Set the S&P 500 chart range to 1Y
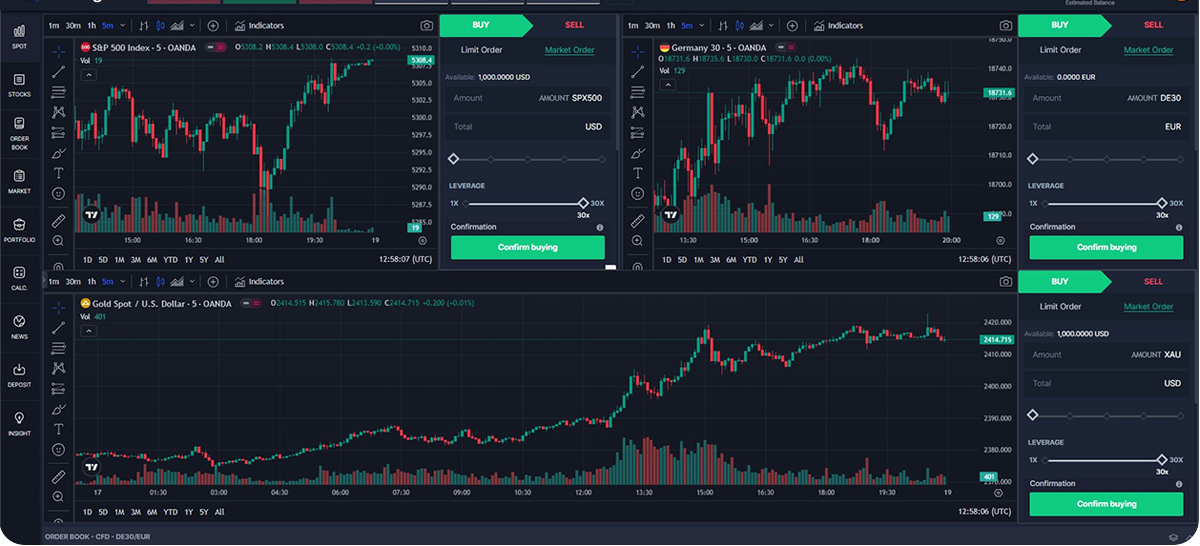Viewport: 1200px width, 546px height. coord(189,260)
